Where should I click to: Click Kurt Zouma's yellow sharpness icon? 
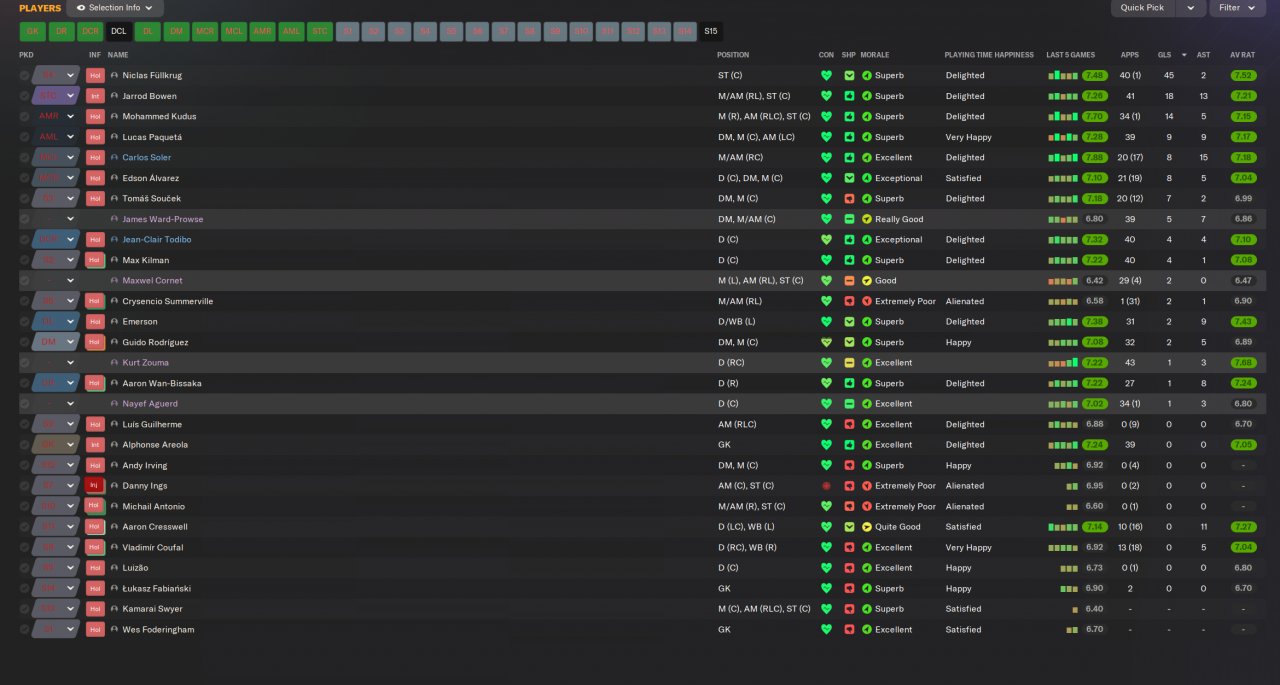pos(849,363)
